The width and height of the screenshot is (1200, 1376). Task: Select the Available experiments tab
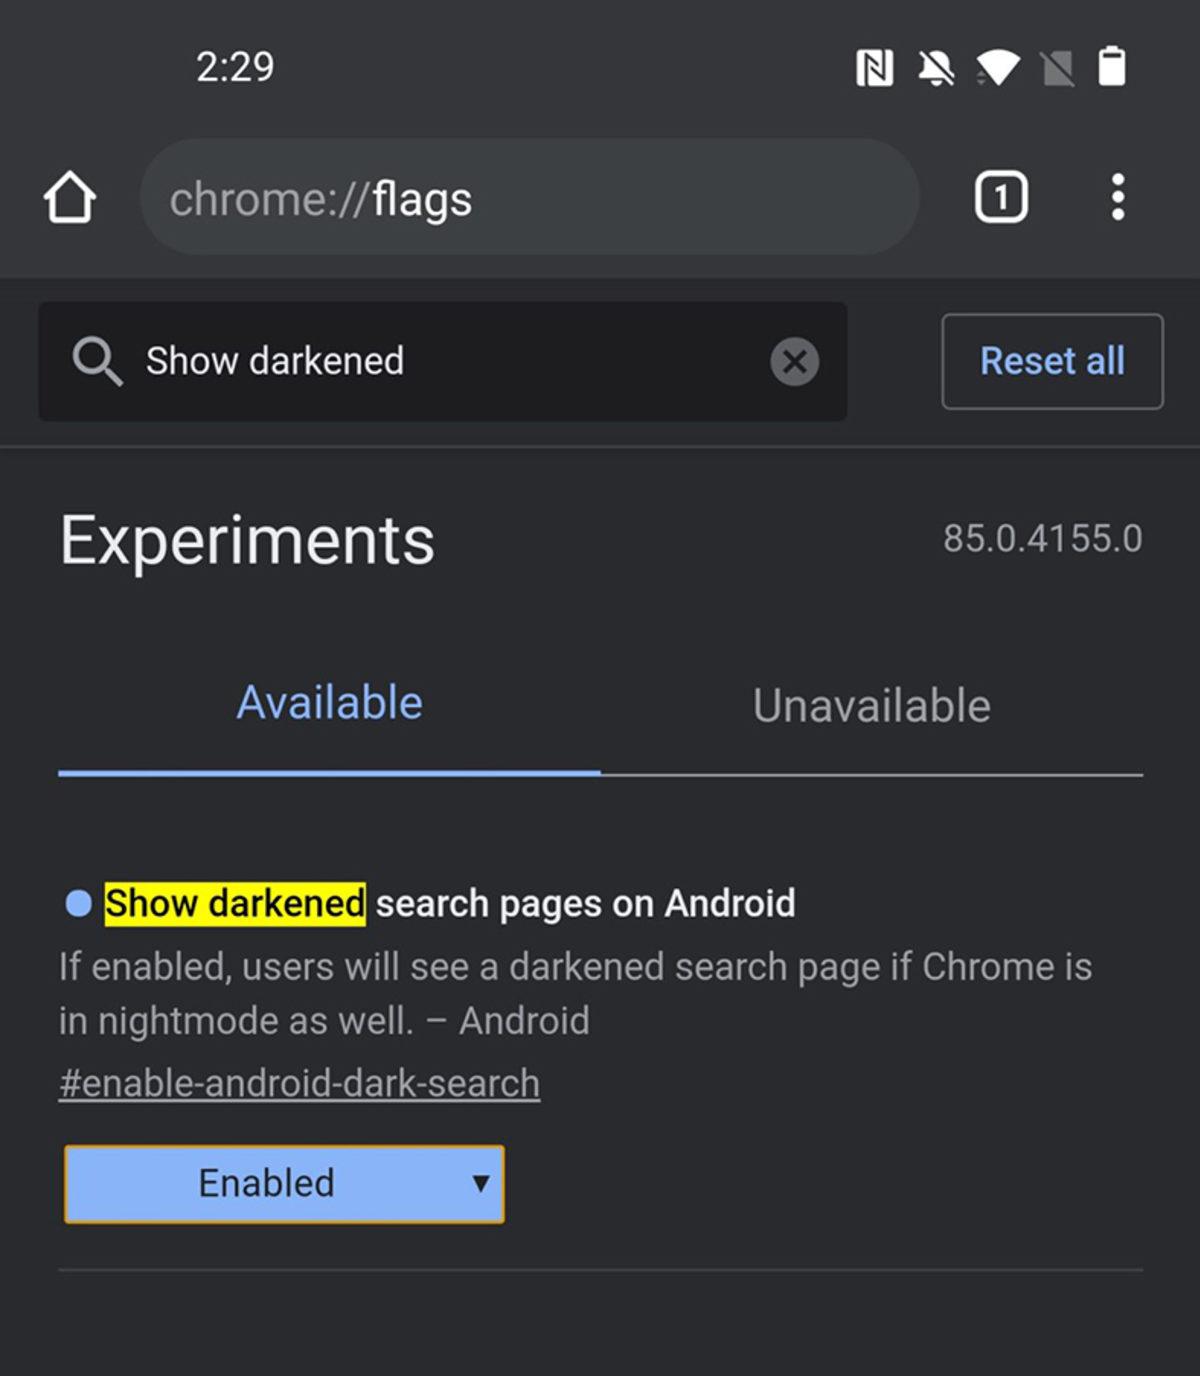pyautogui.click(x=328, y=702)
